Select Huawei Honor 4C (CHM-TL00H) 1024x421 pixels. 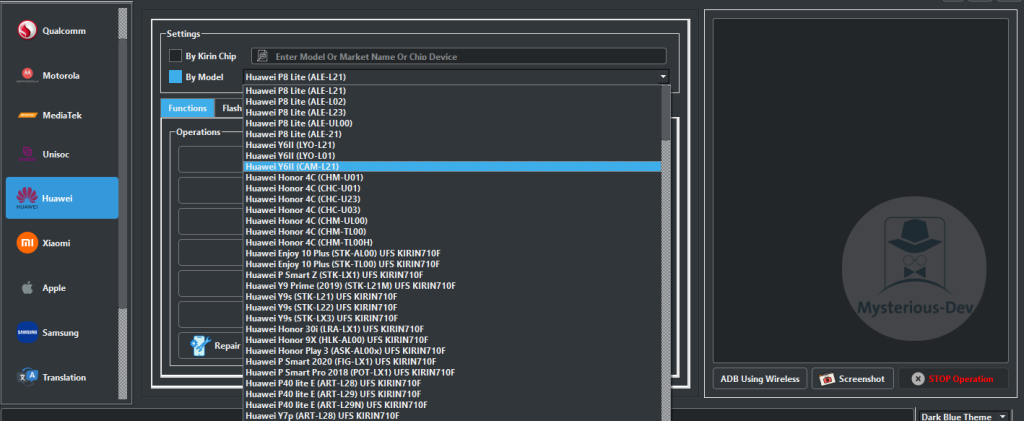point(451,242)
